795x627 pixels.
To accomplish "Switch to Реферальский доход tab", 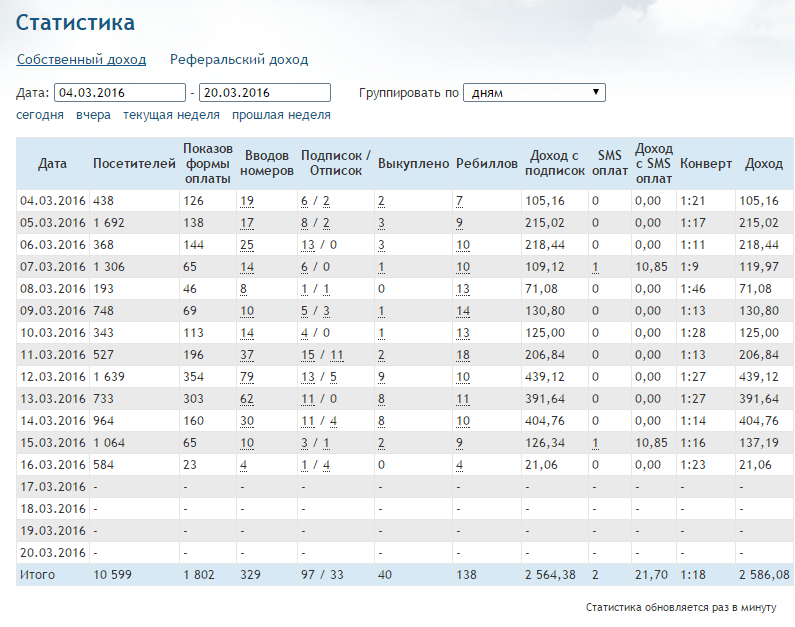I will pyautogui.click(x=238, y=59).
